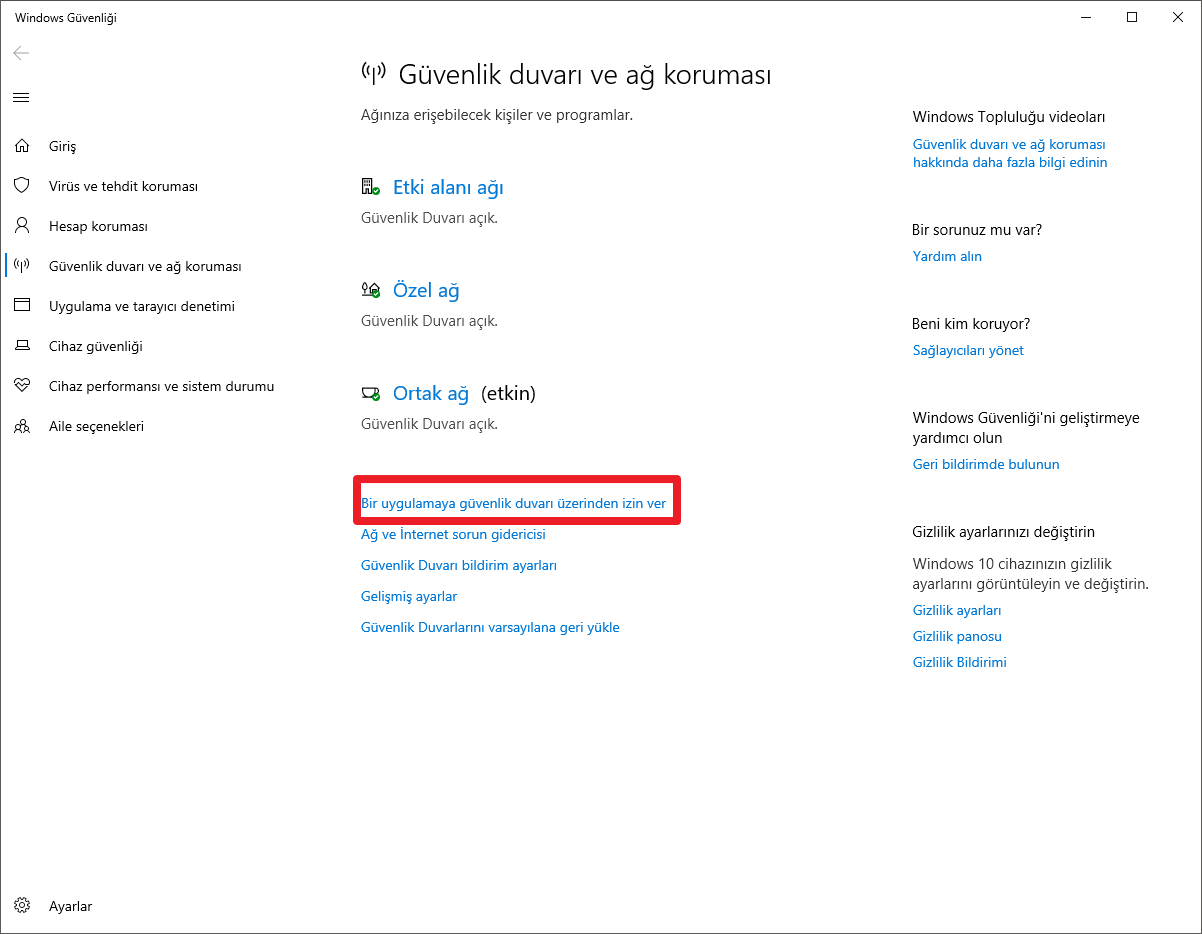The height and width of the screenshot is (934, 1202).
Task: Click the person icon for Hesap koruması
Action: coord(21,226)
